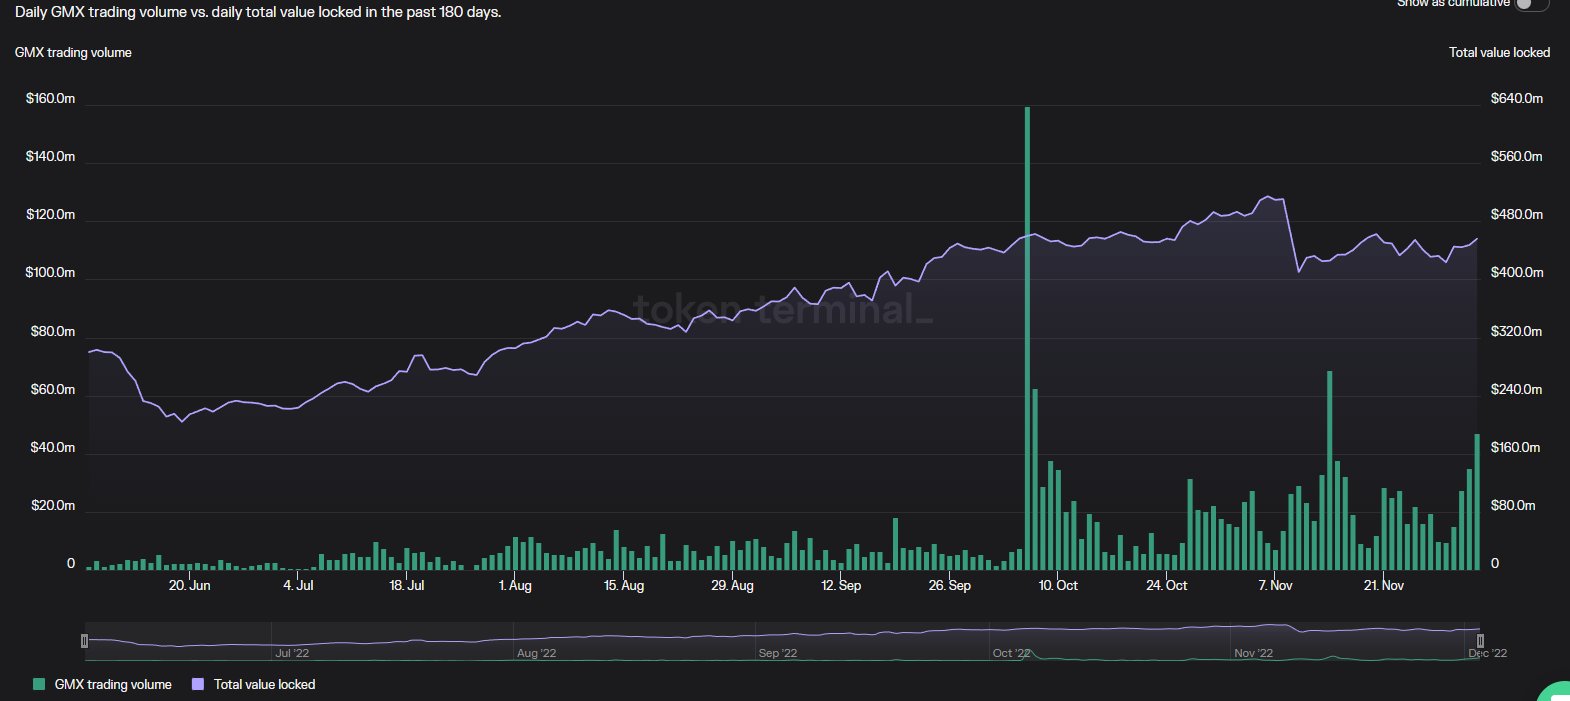
Task: Click the 18. Jul x-axis label
Action: point(406,585)
